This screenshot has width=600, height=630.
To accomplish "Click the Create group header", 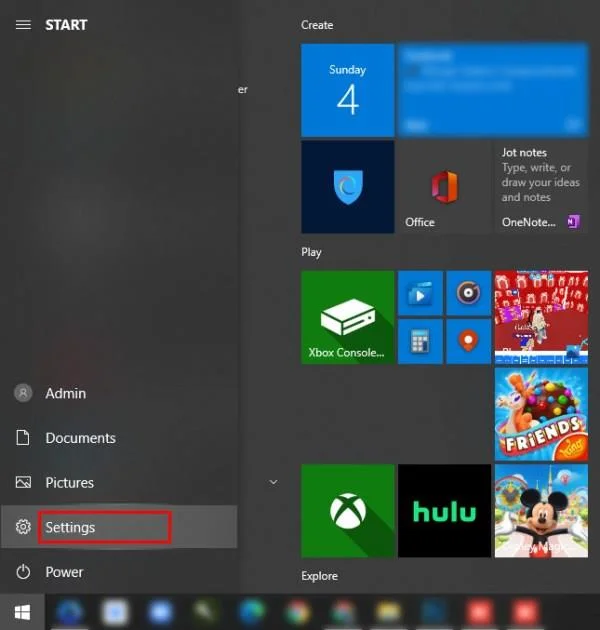I will point(317,25).
